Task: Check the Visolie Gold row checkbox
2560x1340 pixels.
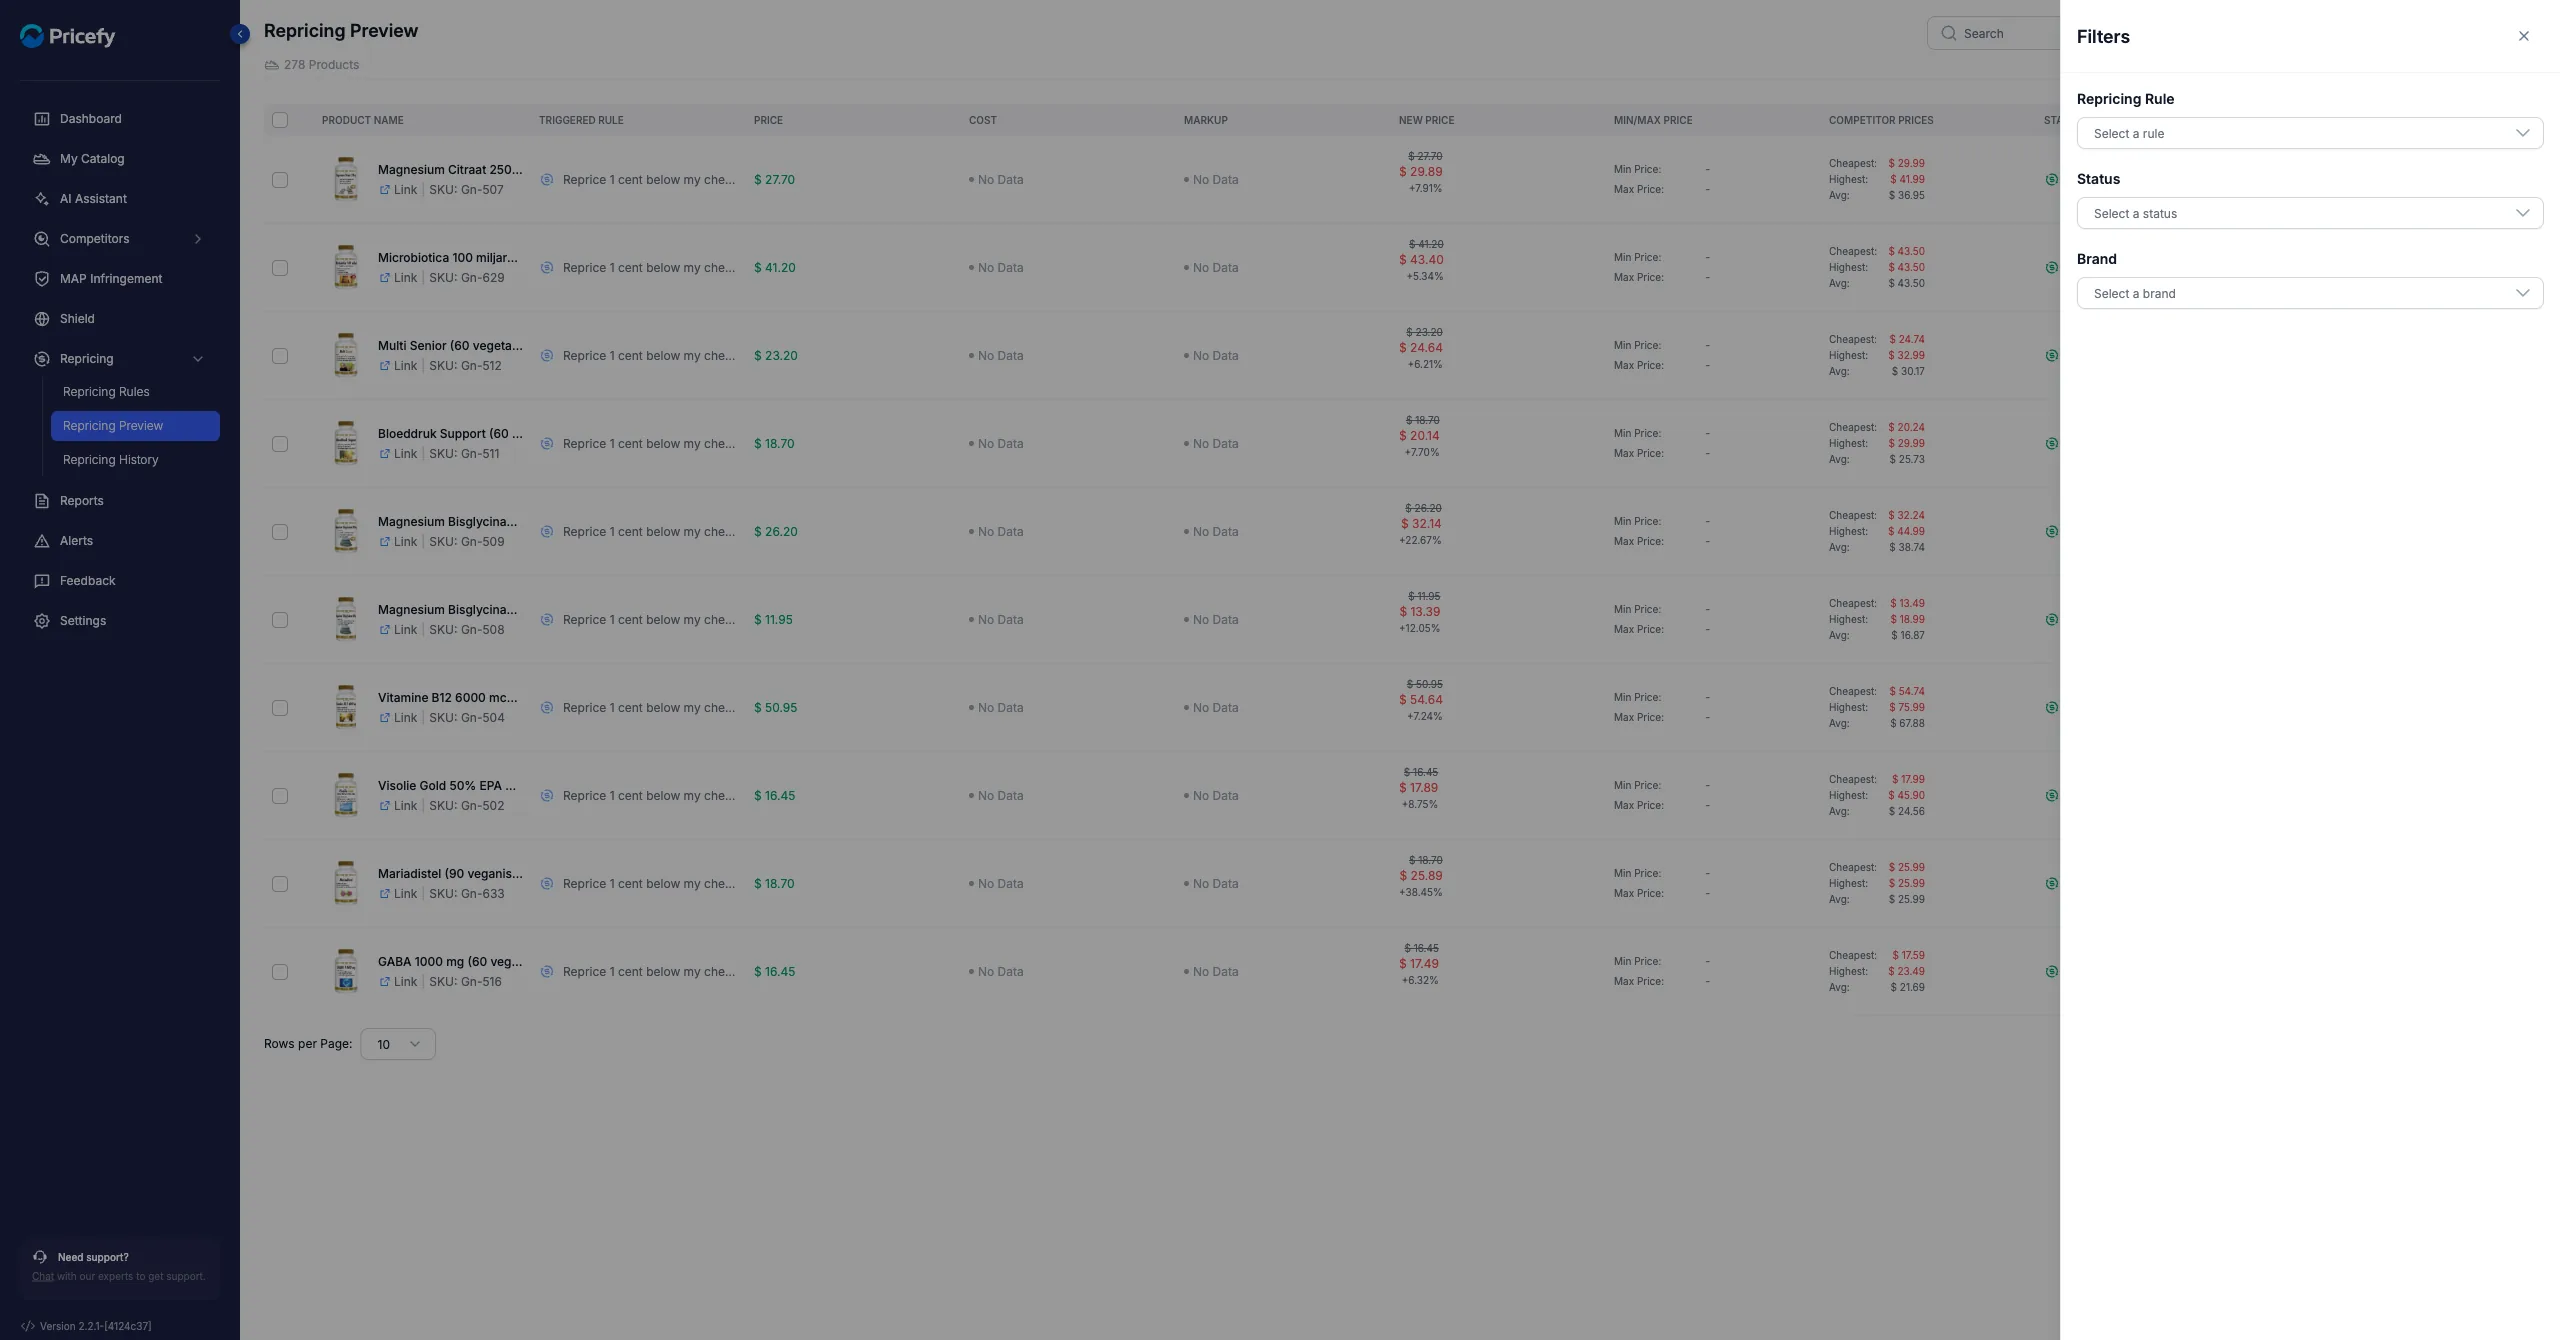Action: click(x=280, y=796)
